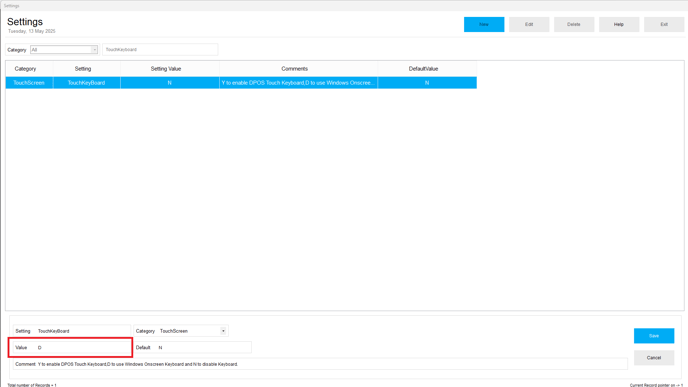Open the Help button

point(619,25)
